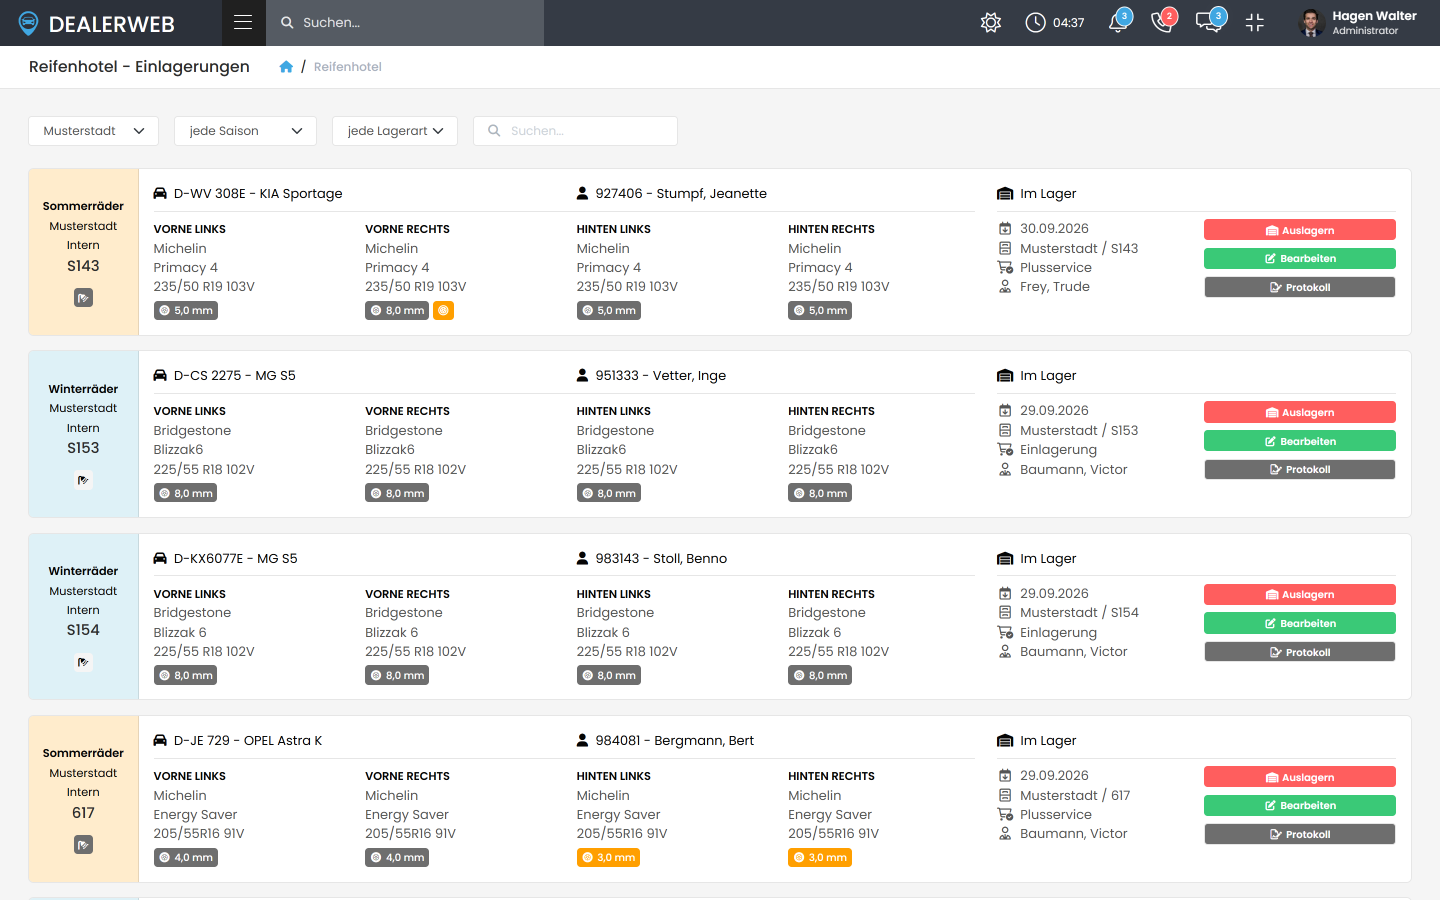Focus the top bar Suchen search field
The height and width of the screenshot is (900, 1440).
(405, 22)
